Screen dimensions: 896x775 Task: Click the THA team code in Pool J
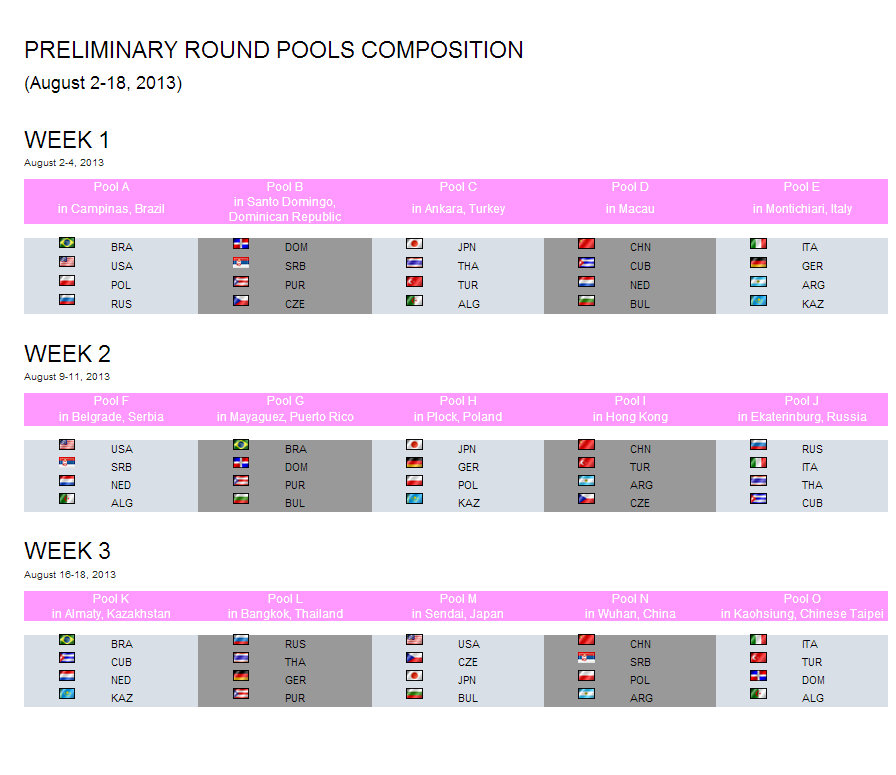(811, 485)
